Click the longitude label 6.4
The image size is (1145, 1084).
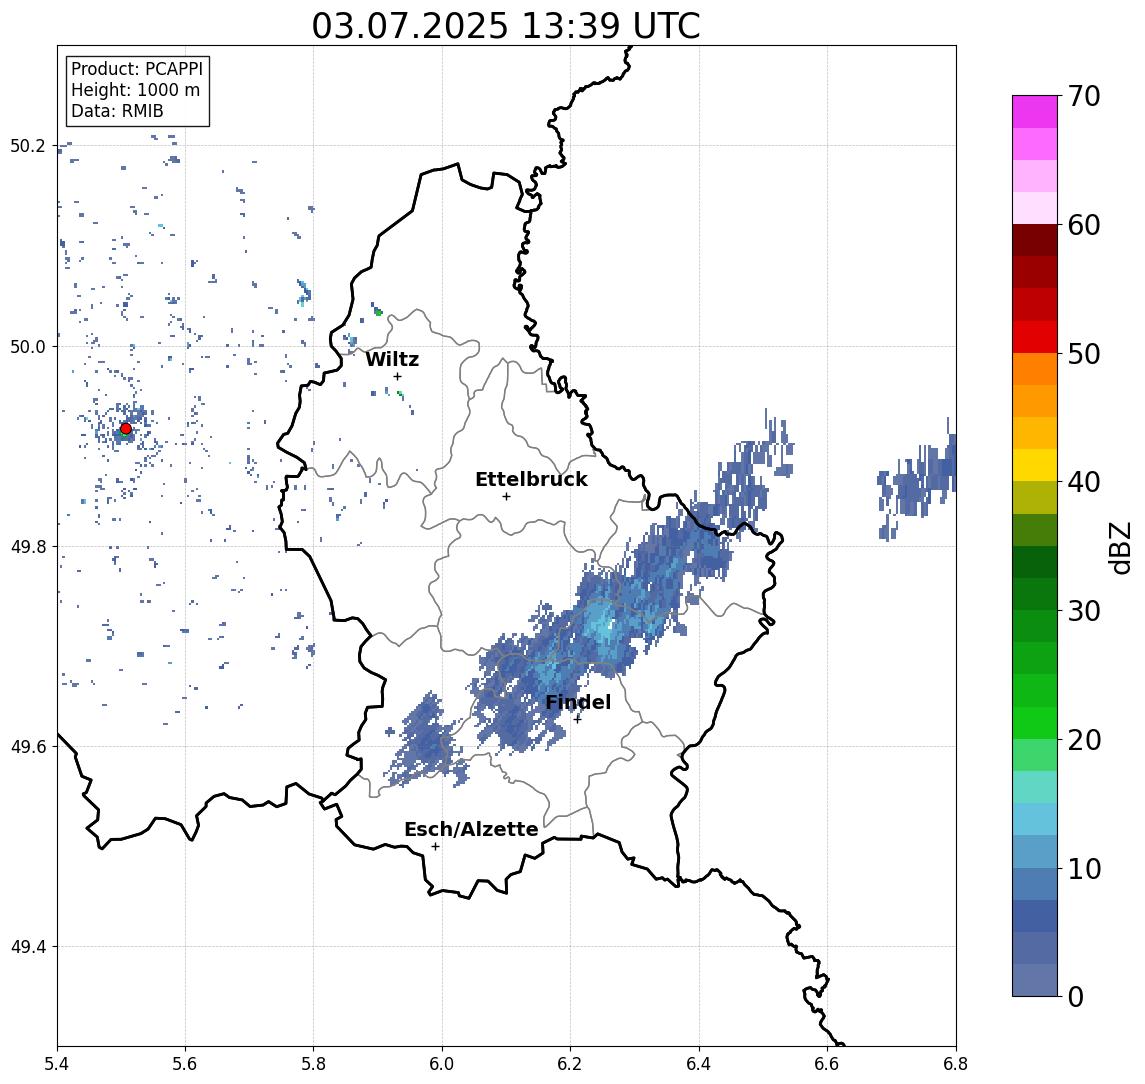[x=699, y=1064]
